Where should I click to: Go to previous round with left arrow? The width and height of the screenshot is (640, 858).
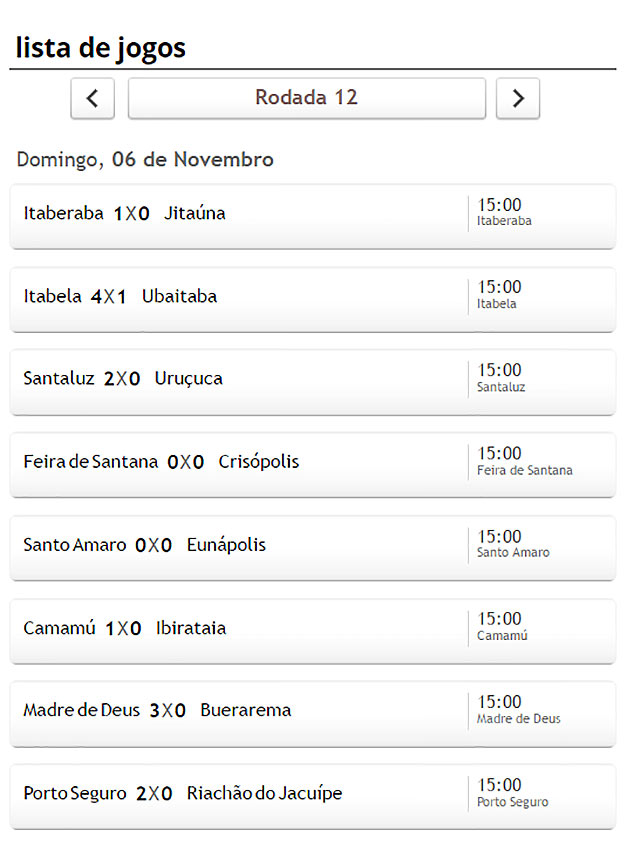(92, 98)
